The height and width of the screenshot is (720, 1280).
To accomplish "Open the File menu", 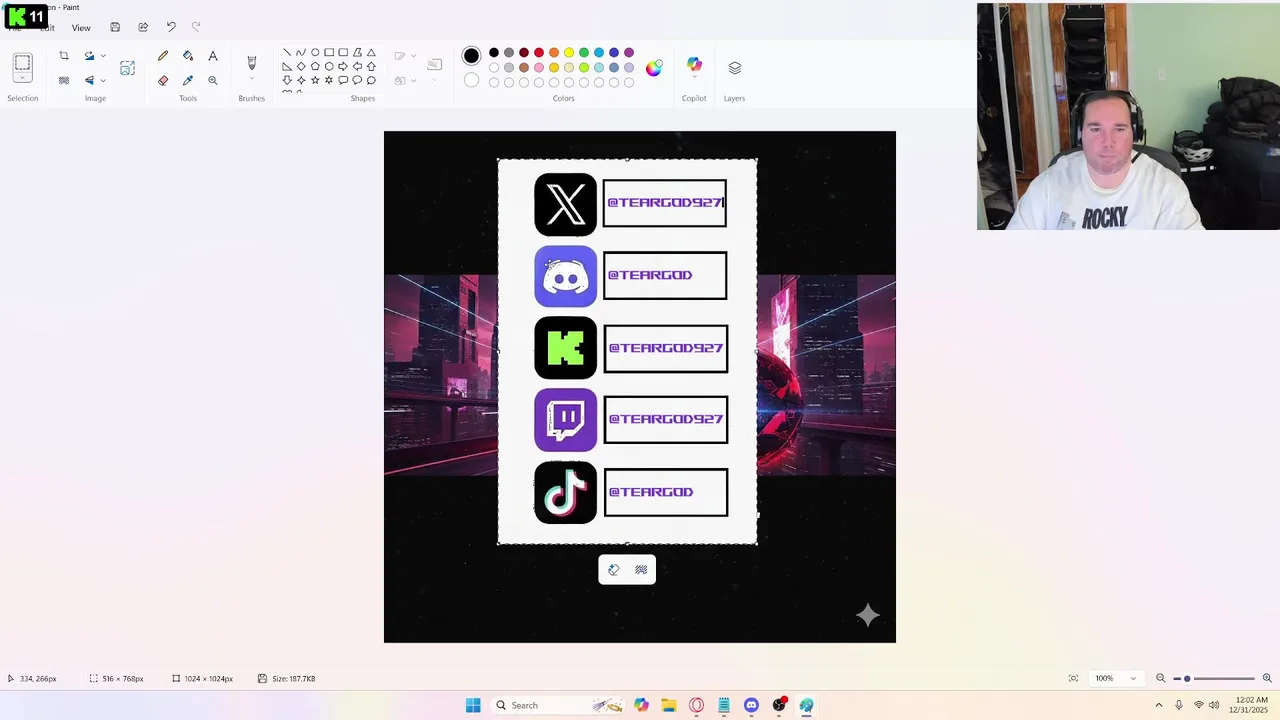I will click(15, 28).
